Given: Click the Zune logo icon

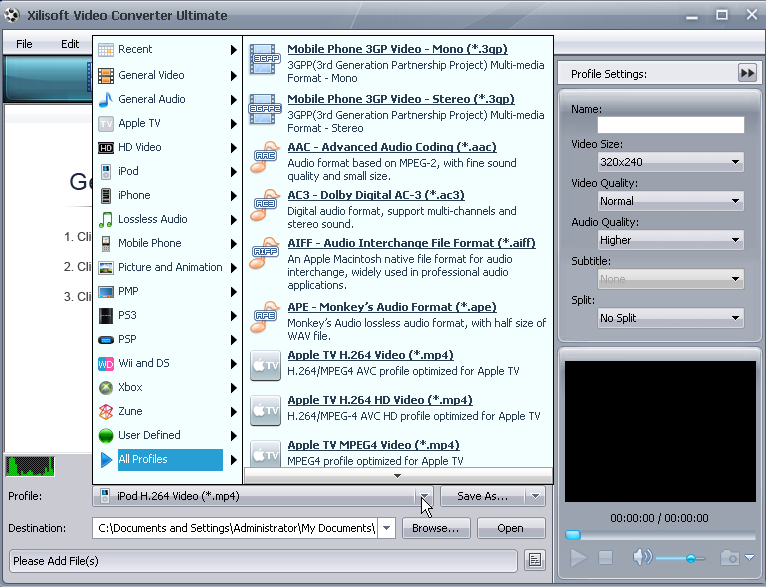Looking at the screenshot, I should (x=106, y=411).
